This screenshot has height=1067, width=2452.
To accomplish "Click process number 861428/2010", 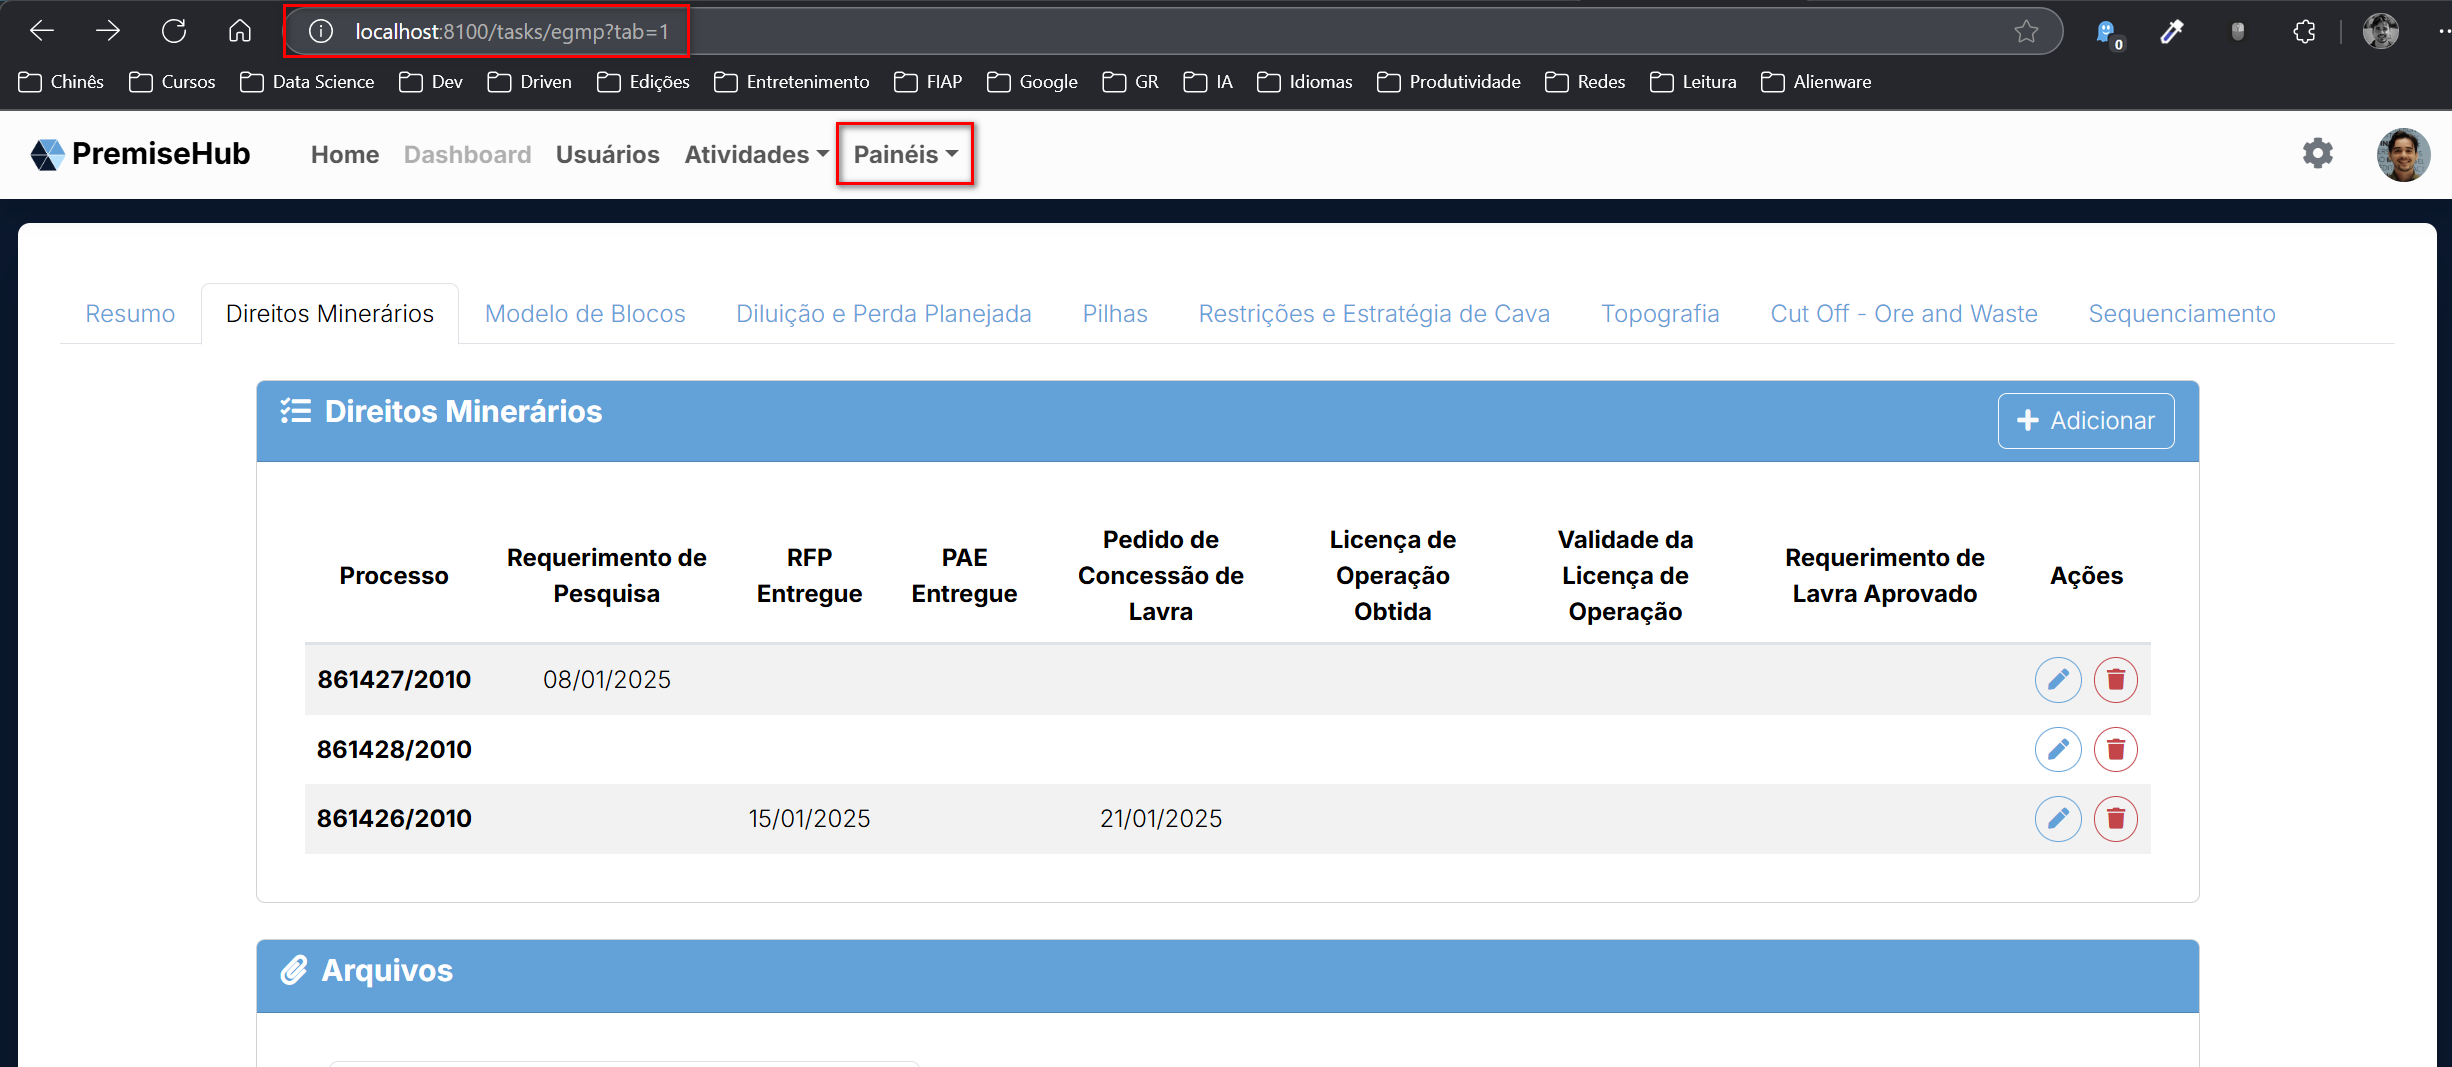I will coord(394,750).
